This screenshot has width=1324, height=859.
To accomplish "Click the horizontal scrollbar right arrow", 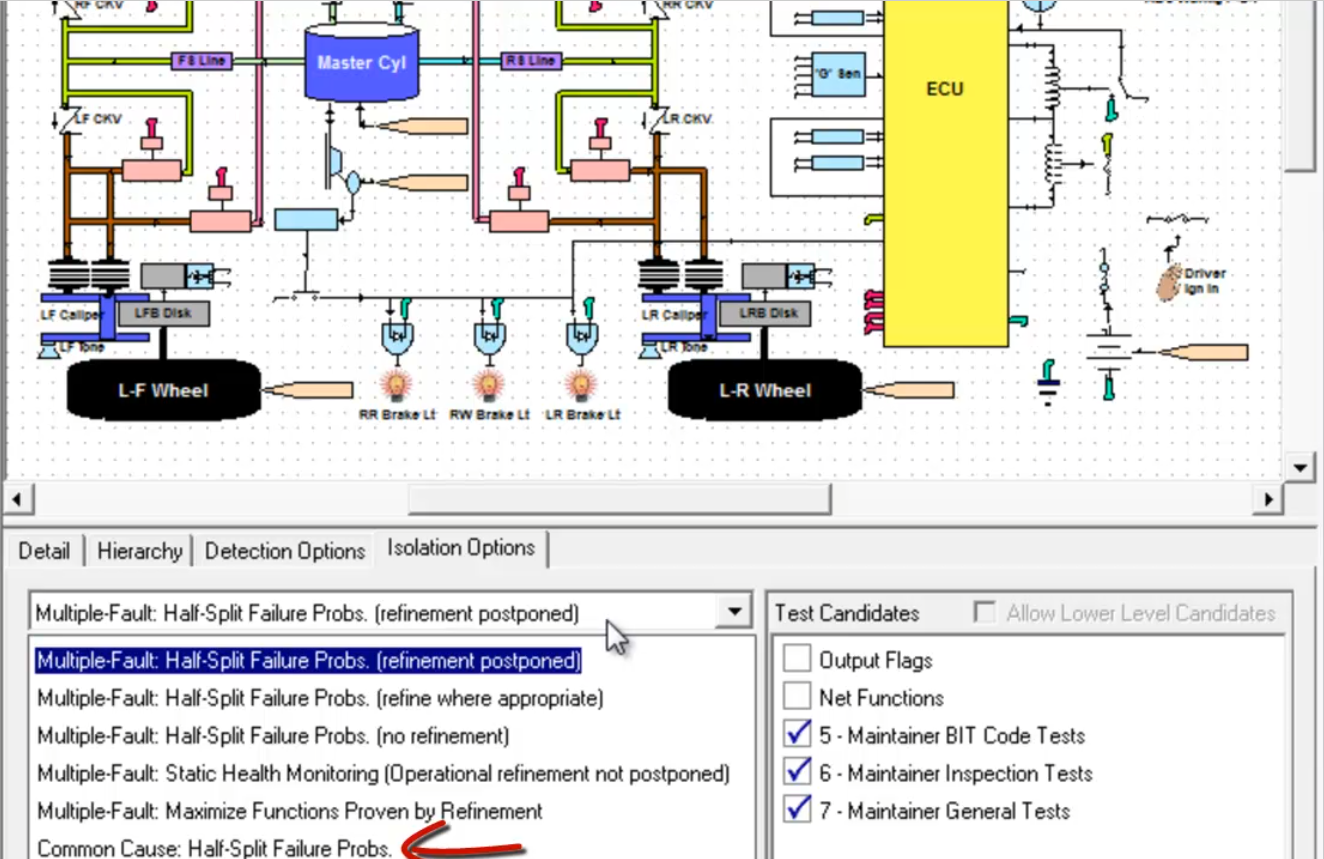I will (1269, 498).
